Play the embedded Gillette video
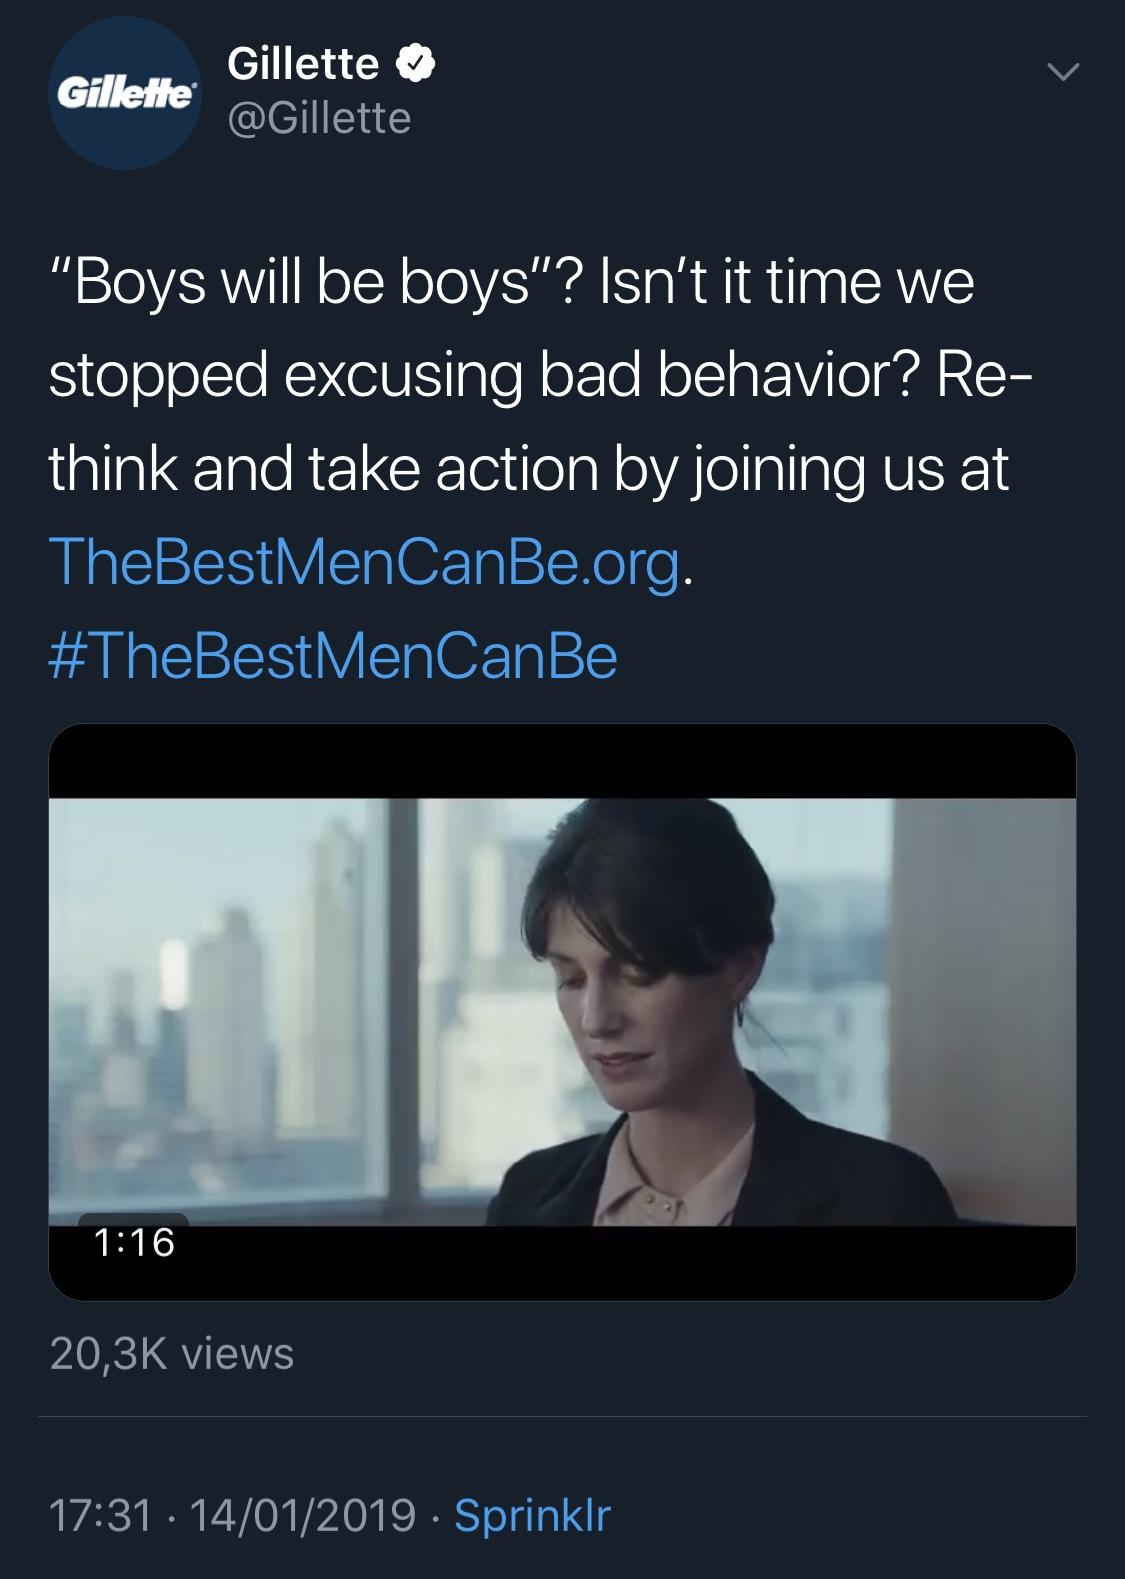1125x1579 pixels. click(562, 1011)
